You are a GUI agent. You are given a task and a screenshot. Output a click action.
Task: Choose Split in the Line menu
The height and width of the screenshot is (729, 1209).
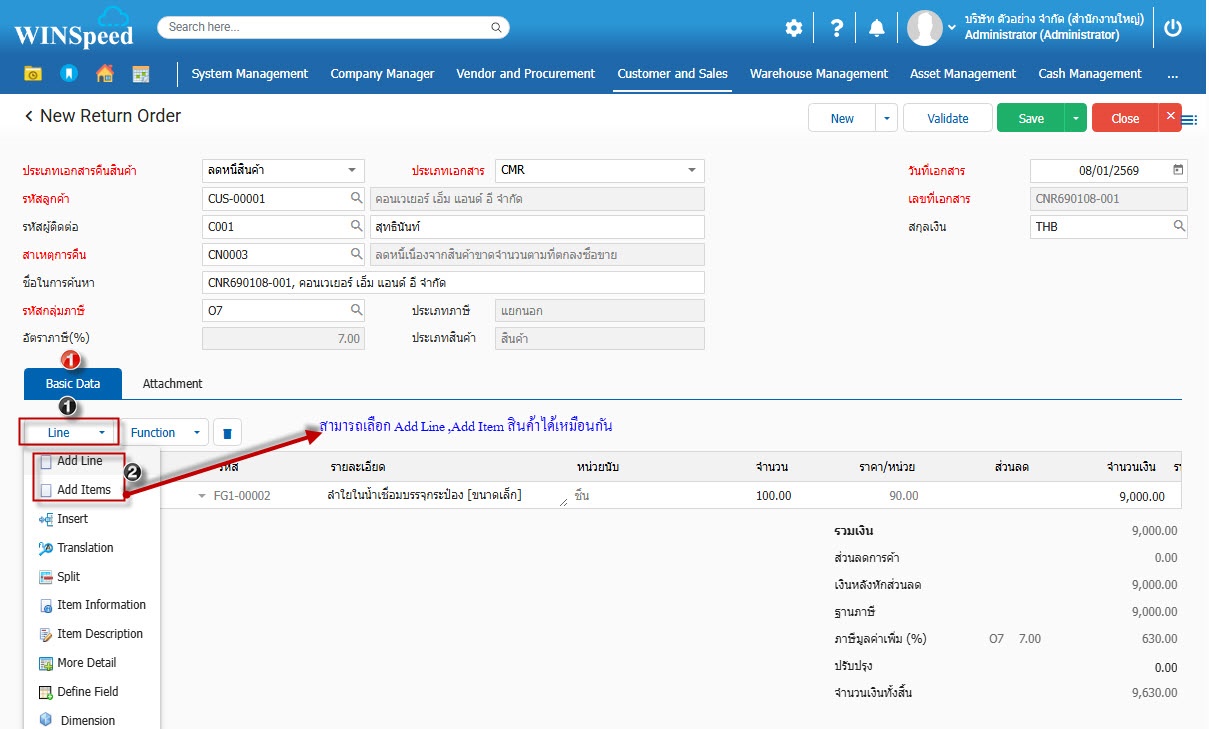68,577
